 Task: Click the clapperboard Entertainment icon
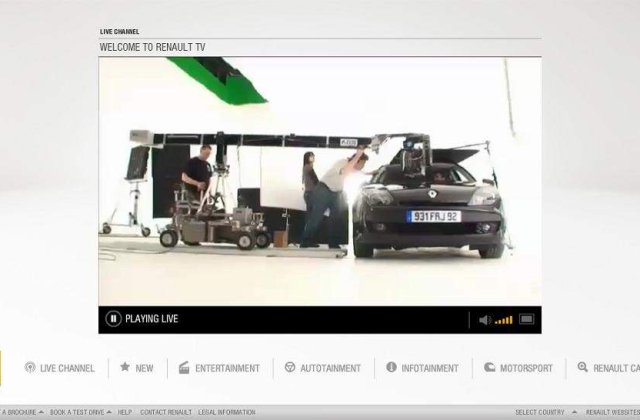[x=184, y=367]
